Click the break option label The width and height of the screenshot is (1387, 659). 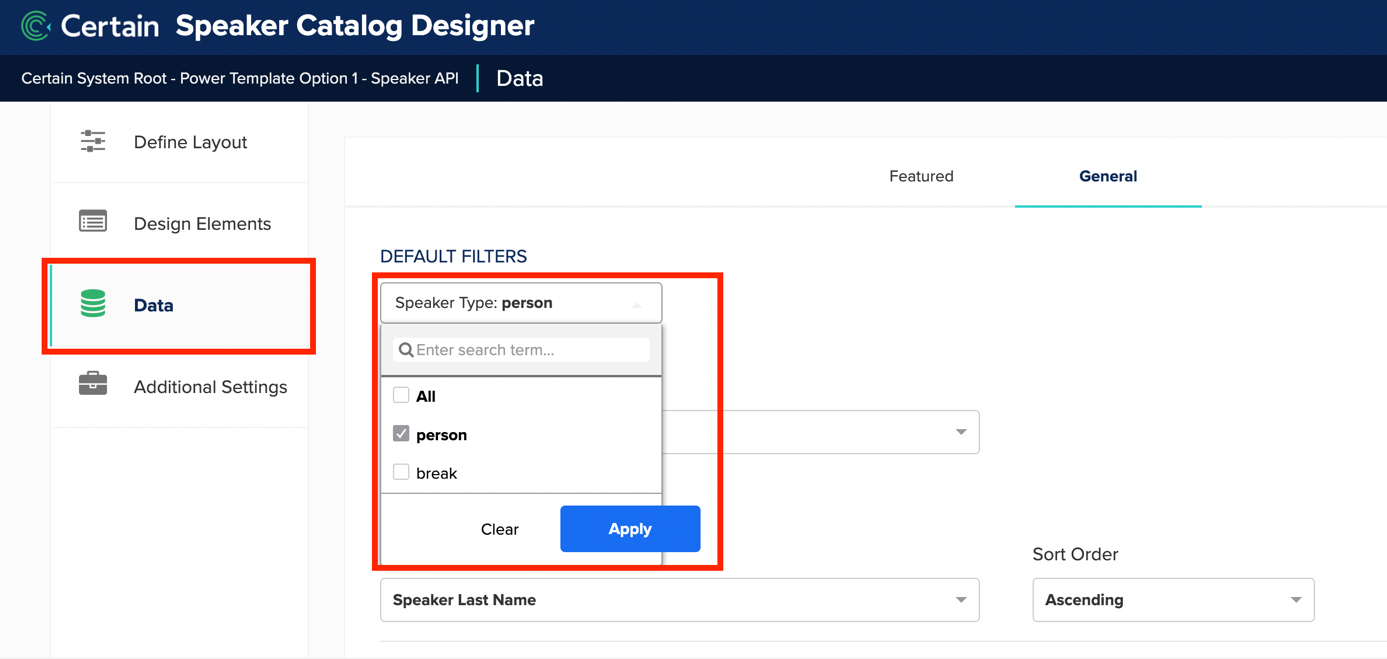coord(436,473)
